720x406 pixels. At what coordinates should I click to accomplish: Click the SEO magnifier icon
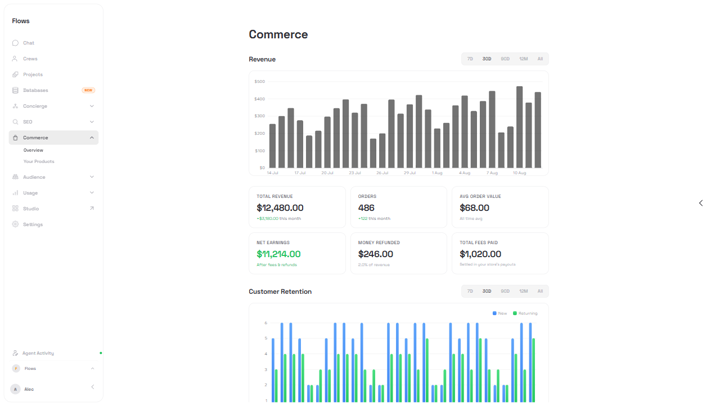[15, 122]
